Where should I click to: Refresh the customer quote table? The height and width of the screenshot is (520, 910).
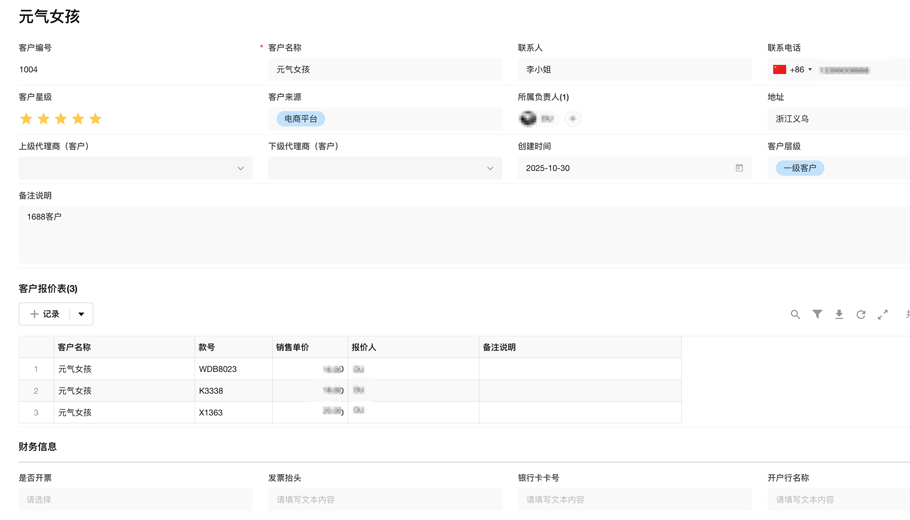tap(861, 314)
